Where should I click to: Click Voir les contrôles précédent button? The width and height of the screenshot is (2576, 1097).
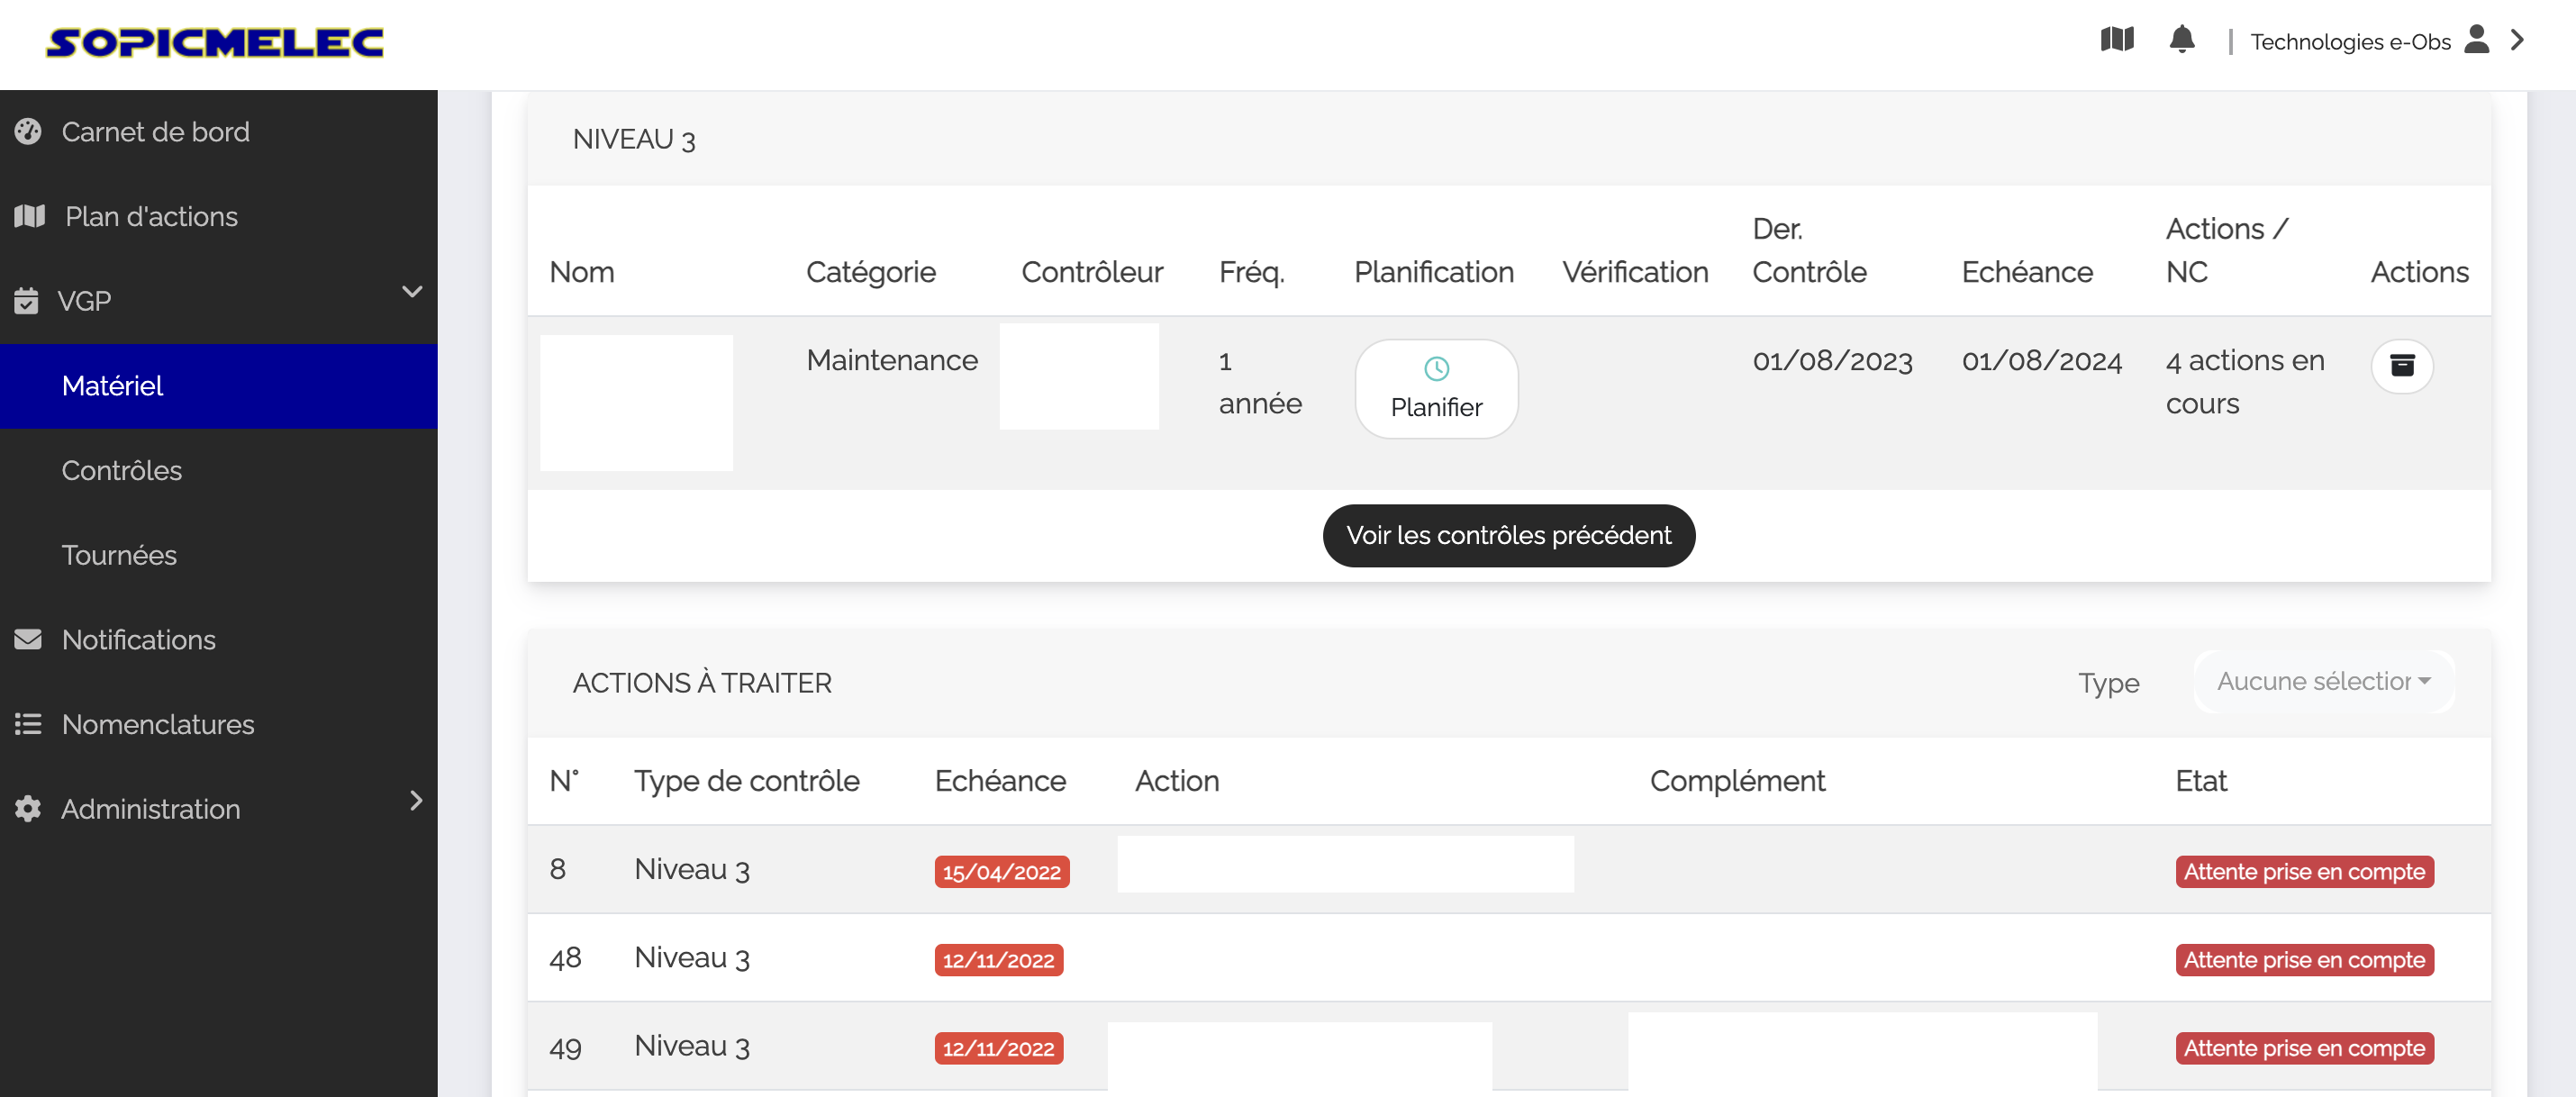[x=1510, y=534]
